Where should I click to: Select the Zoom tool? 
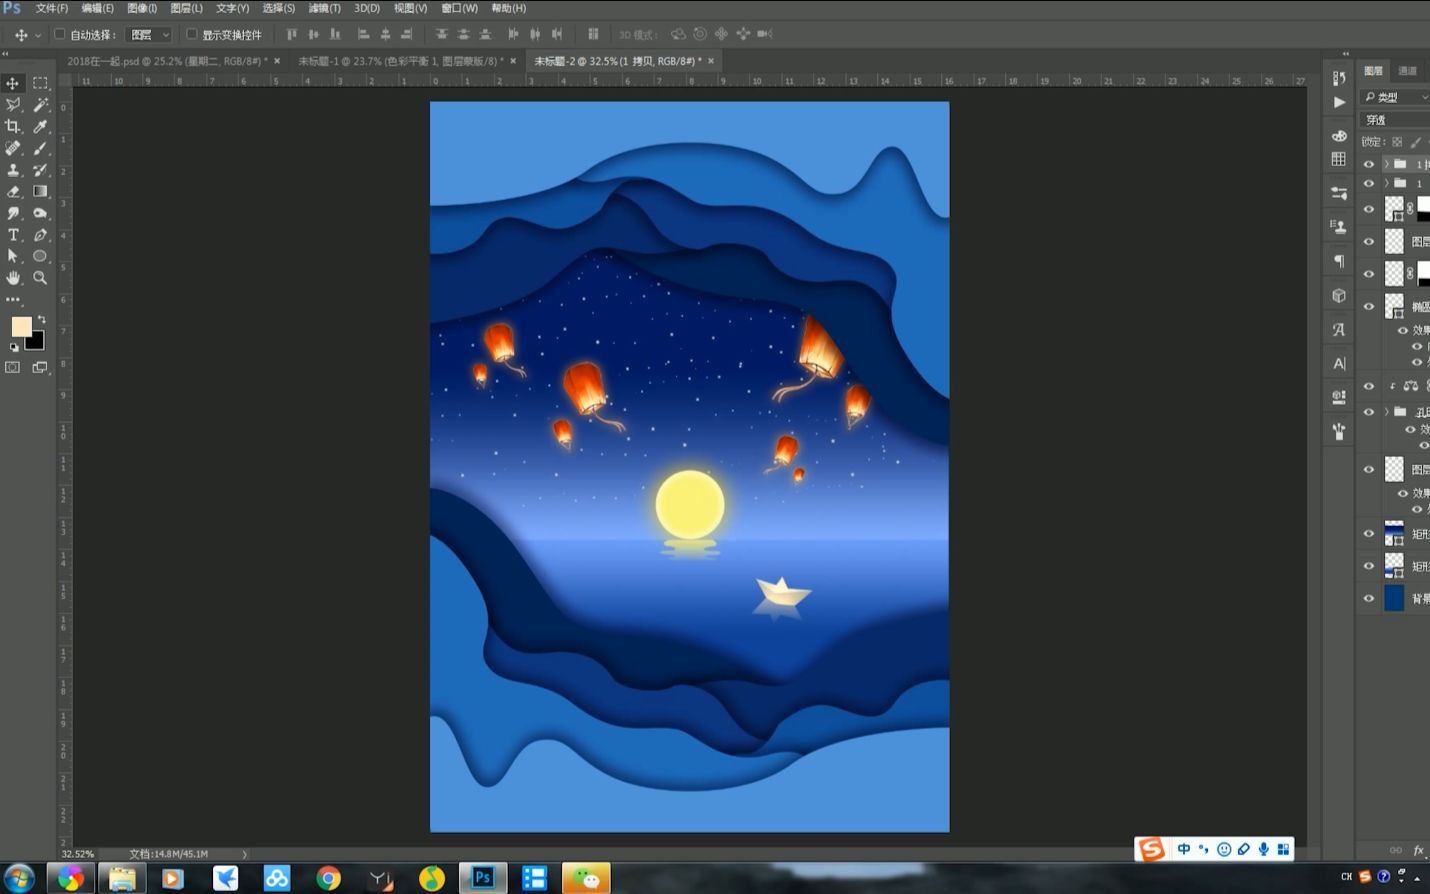click(x=40, y=278)
